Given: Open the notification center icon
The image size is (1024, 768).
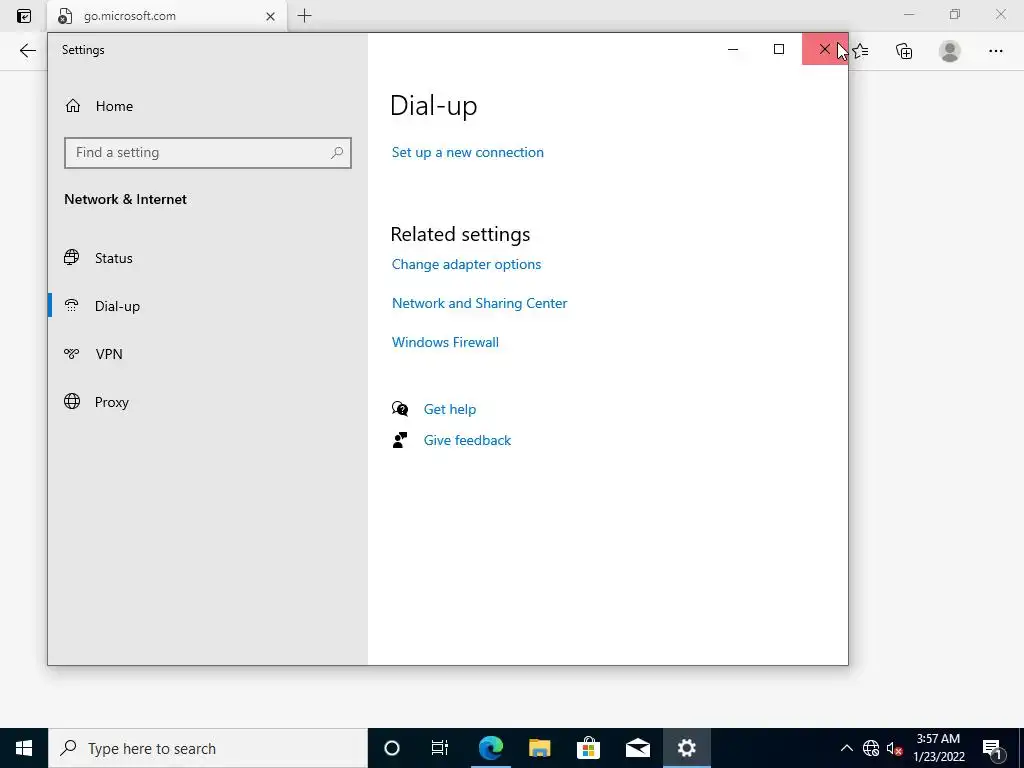Looking at the screenshot, I should 992,748.
